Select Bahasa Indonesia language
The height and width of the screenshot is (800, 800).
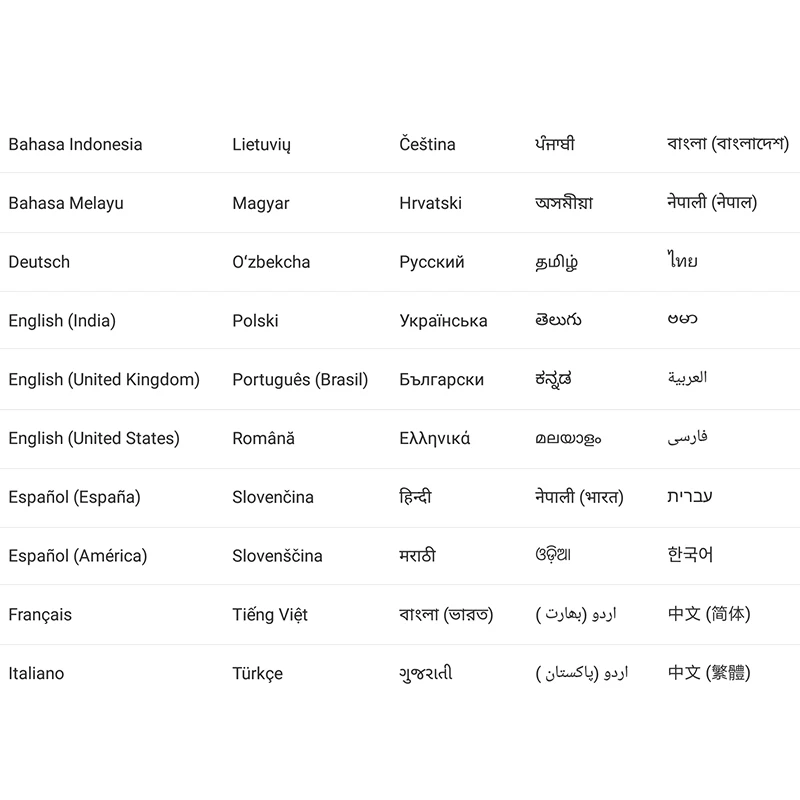pos(75,144)
